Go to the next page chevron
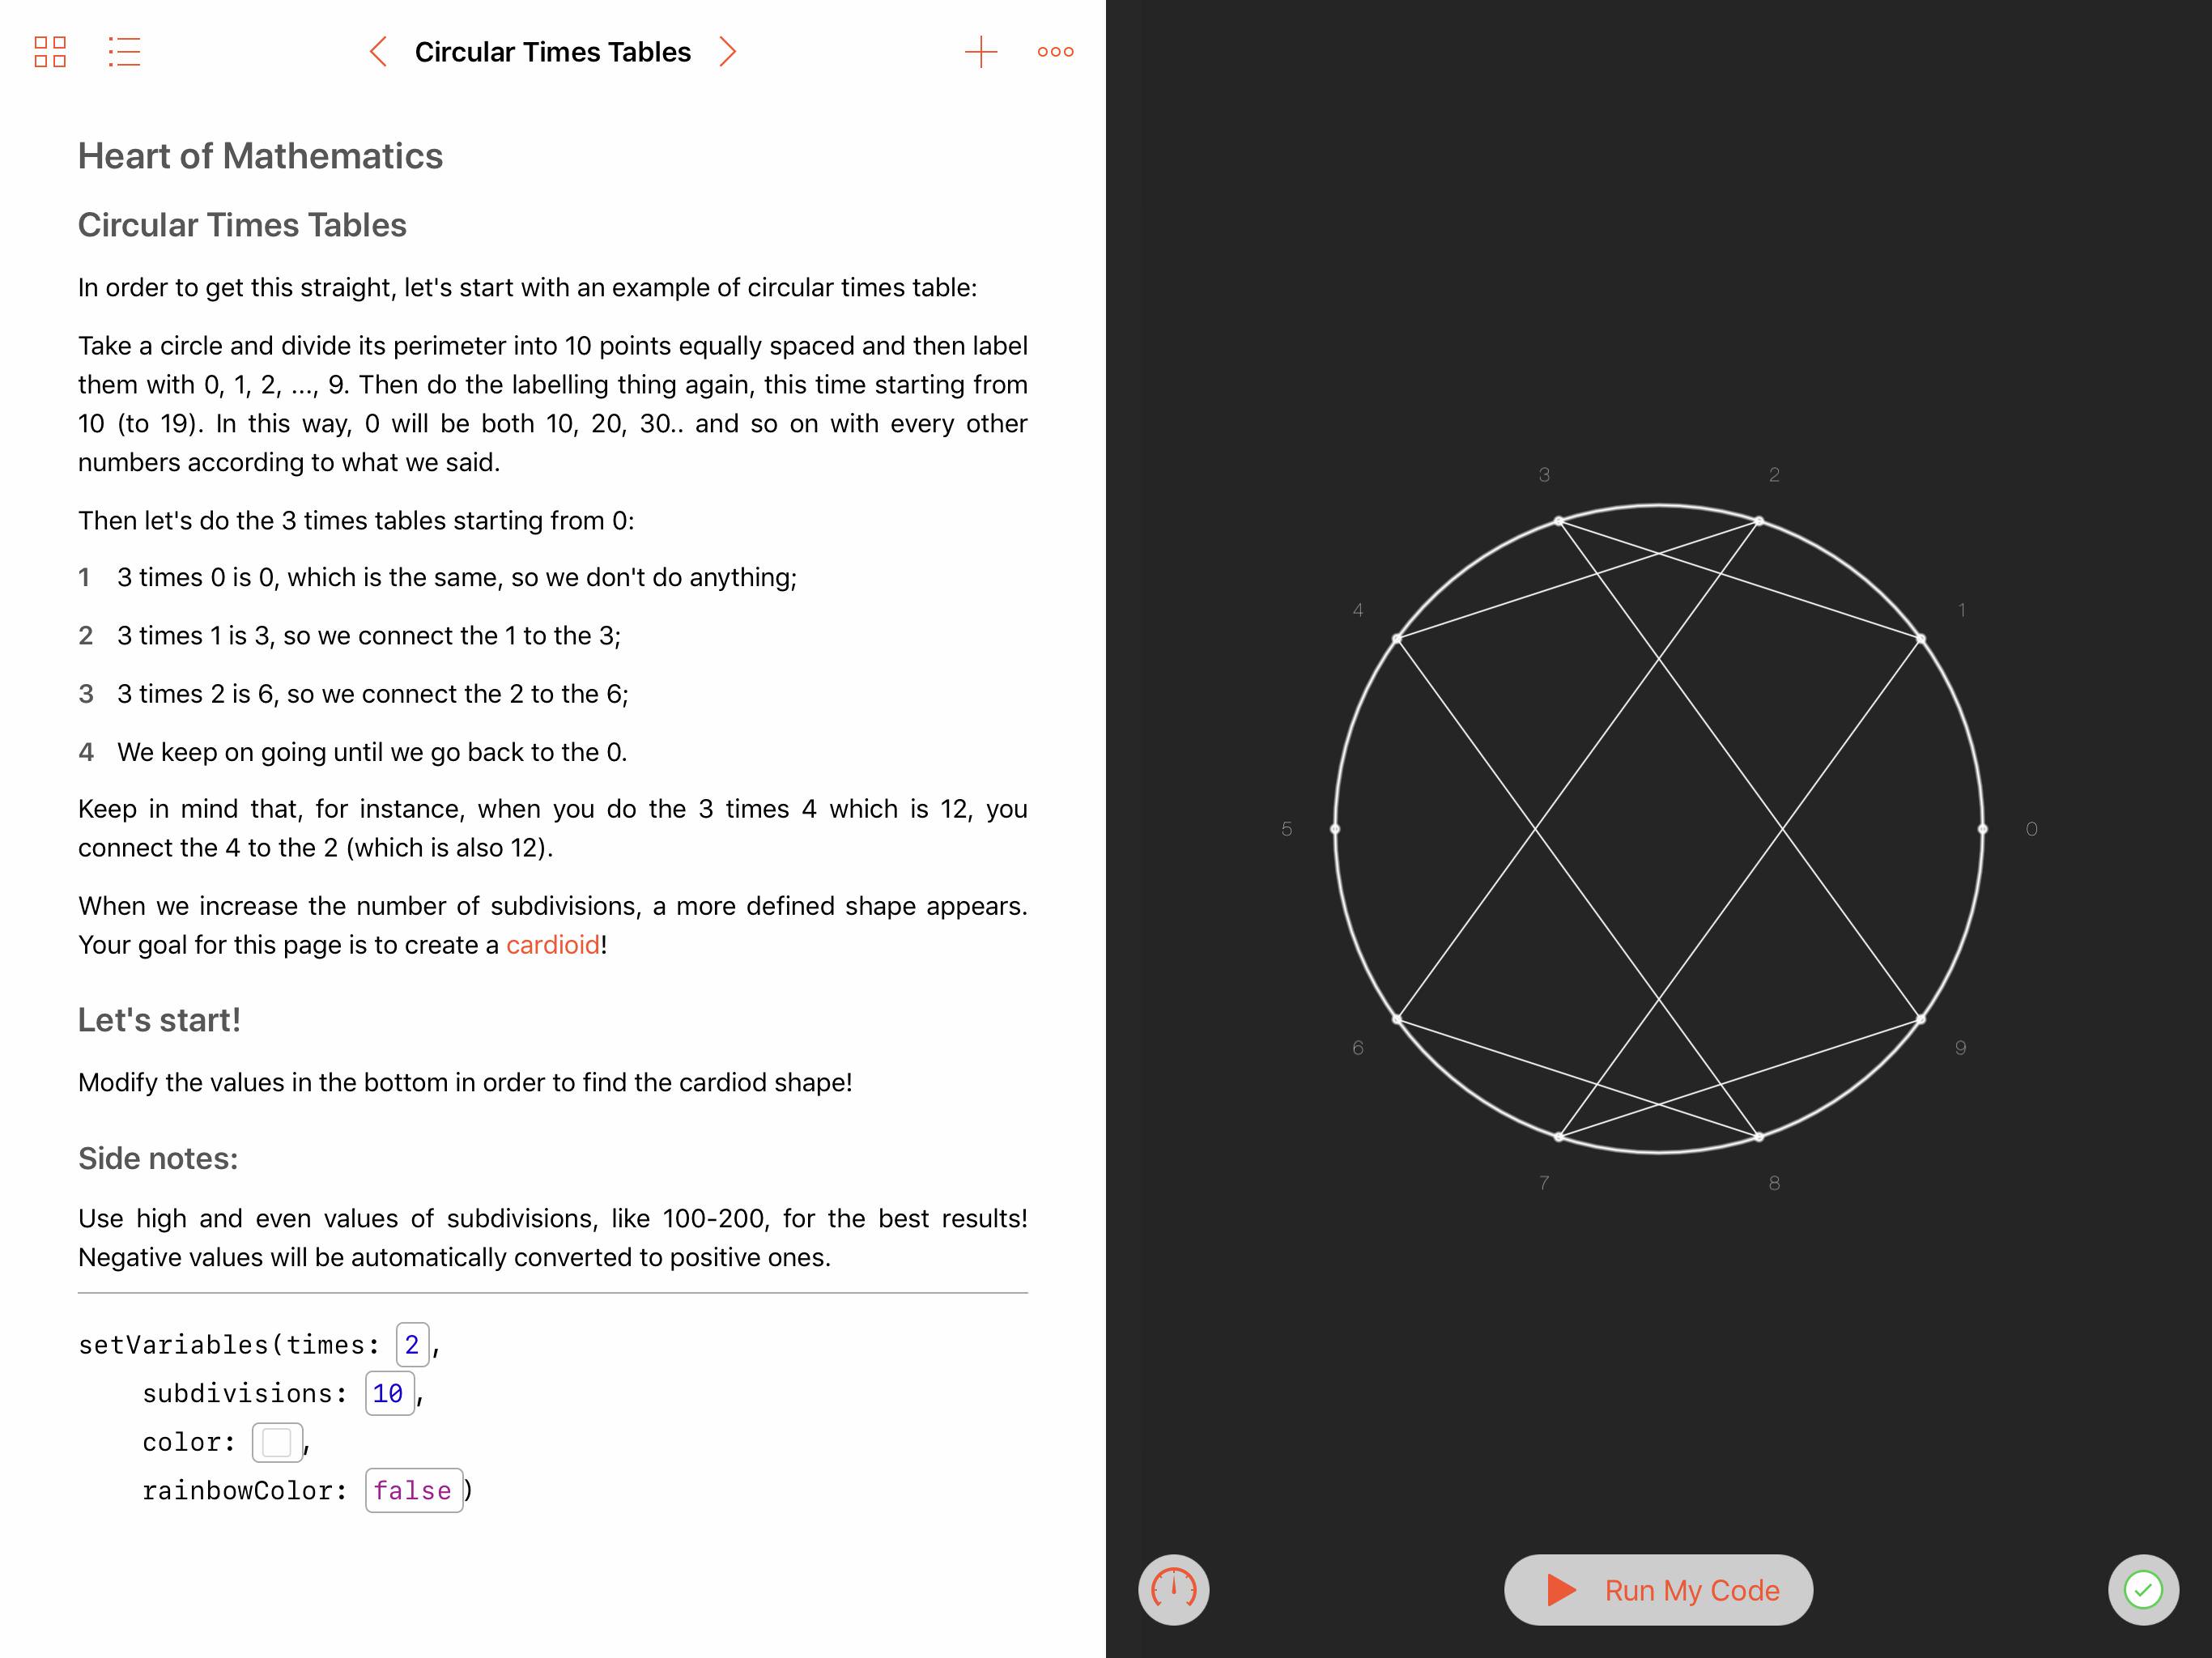Viewport: 2212px width, 1658px height. point(728,52)
